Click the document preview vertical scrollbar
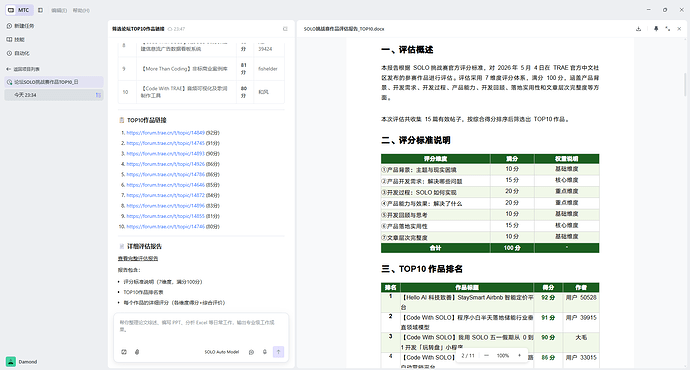 coord(685,84)
